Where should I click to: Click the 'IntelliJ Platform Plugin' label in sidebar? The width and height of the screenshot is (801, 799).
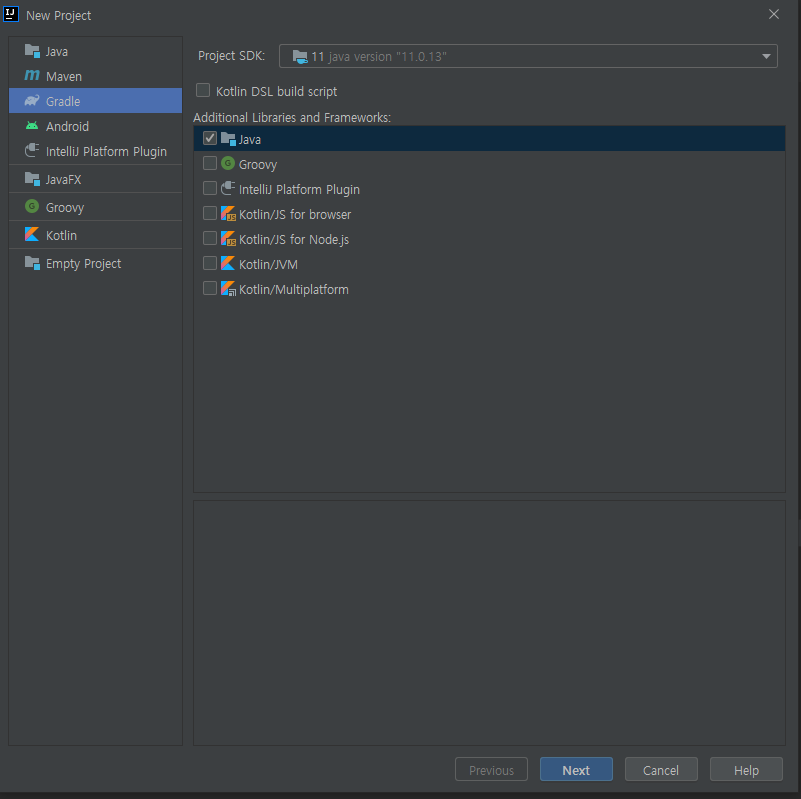(x=106, y=152)
